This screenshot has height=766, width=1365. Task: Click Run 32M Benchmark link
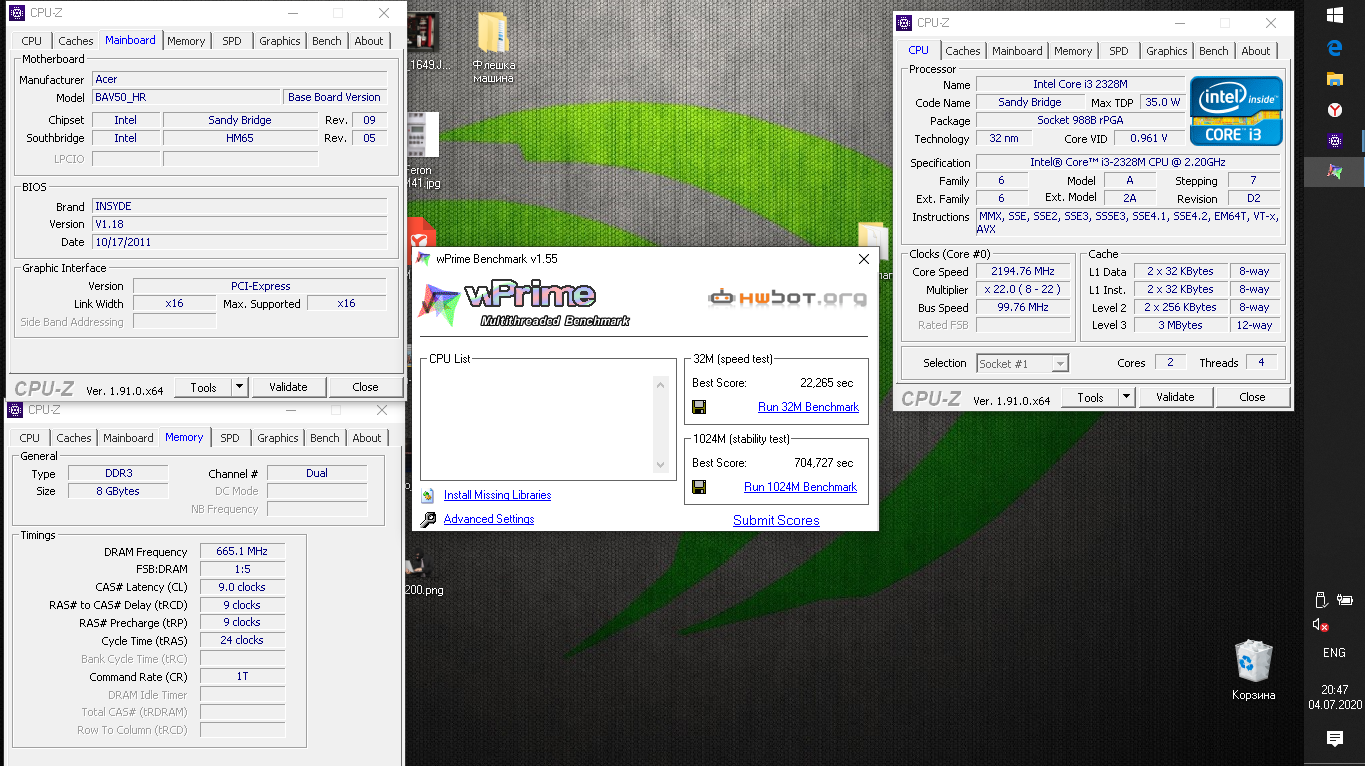click(808, 407)
